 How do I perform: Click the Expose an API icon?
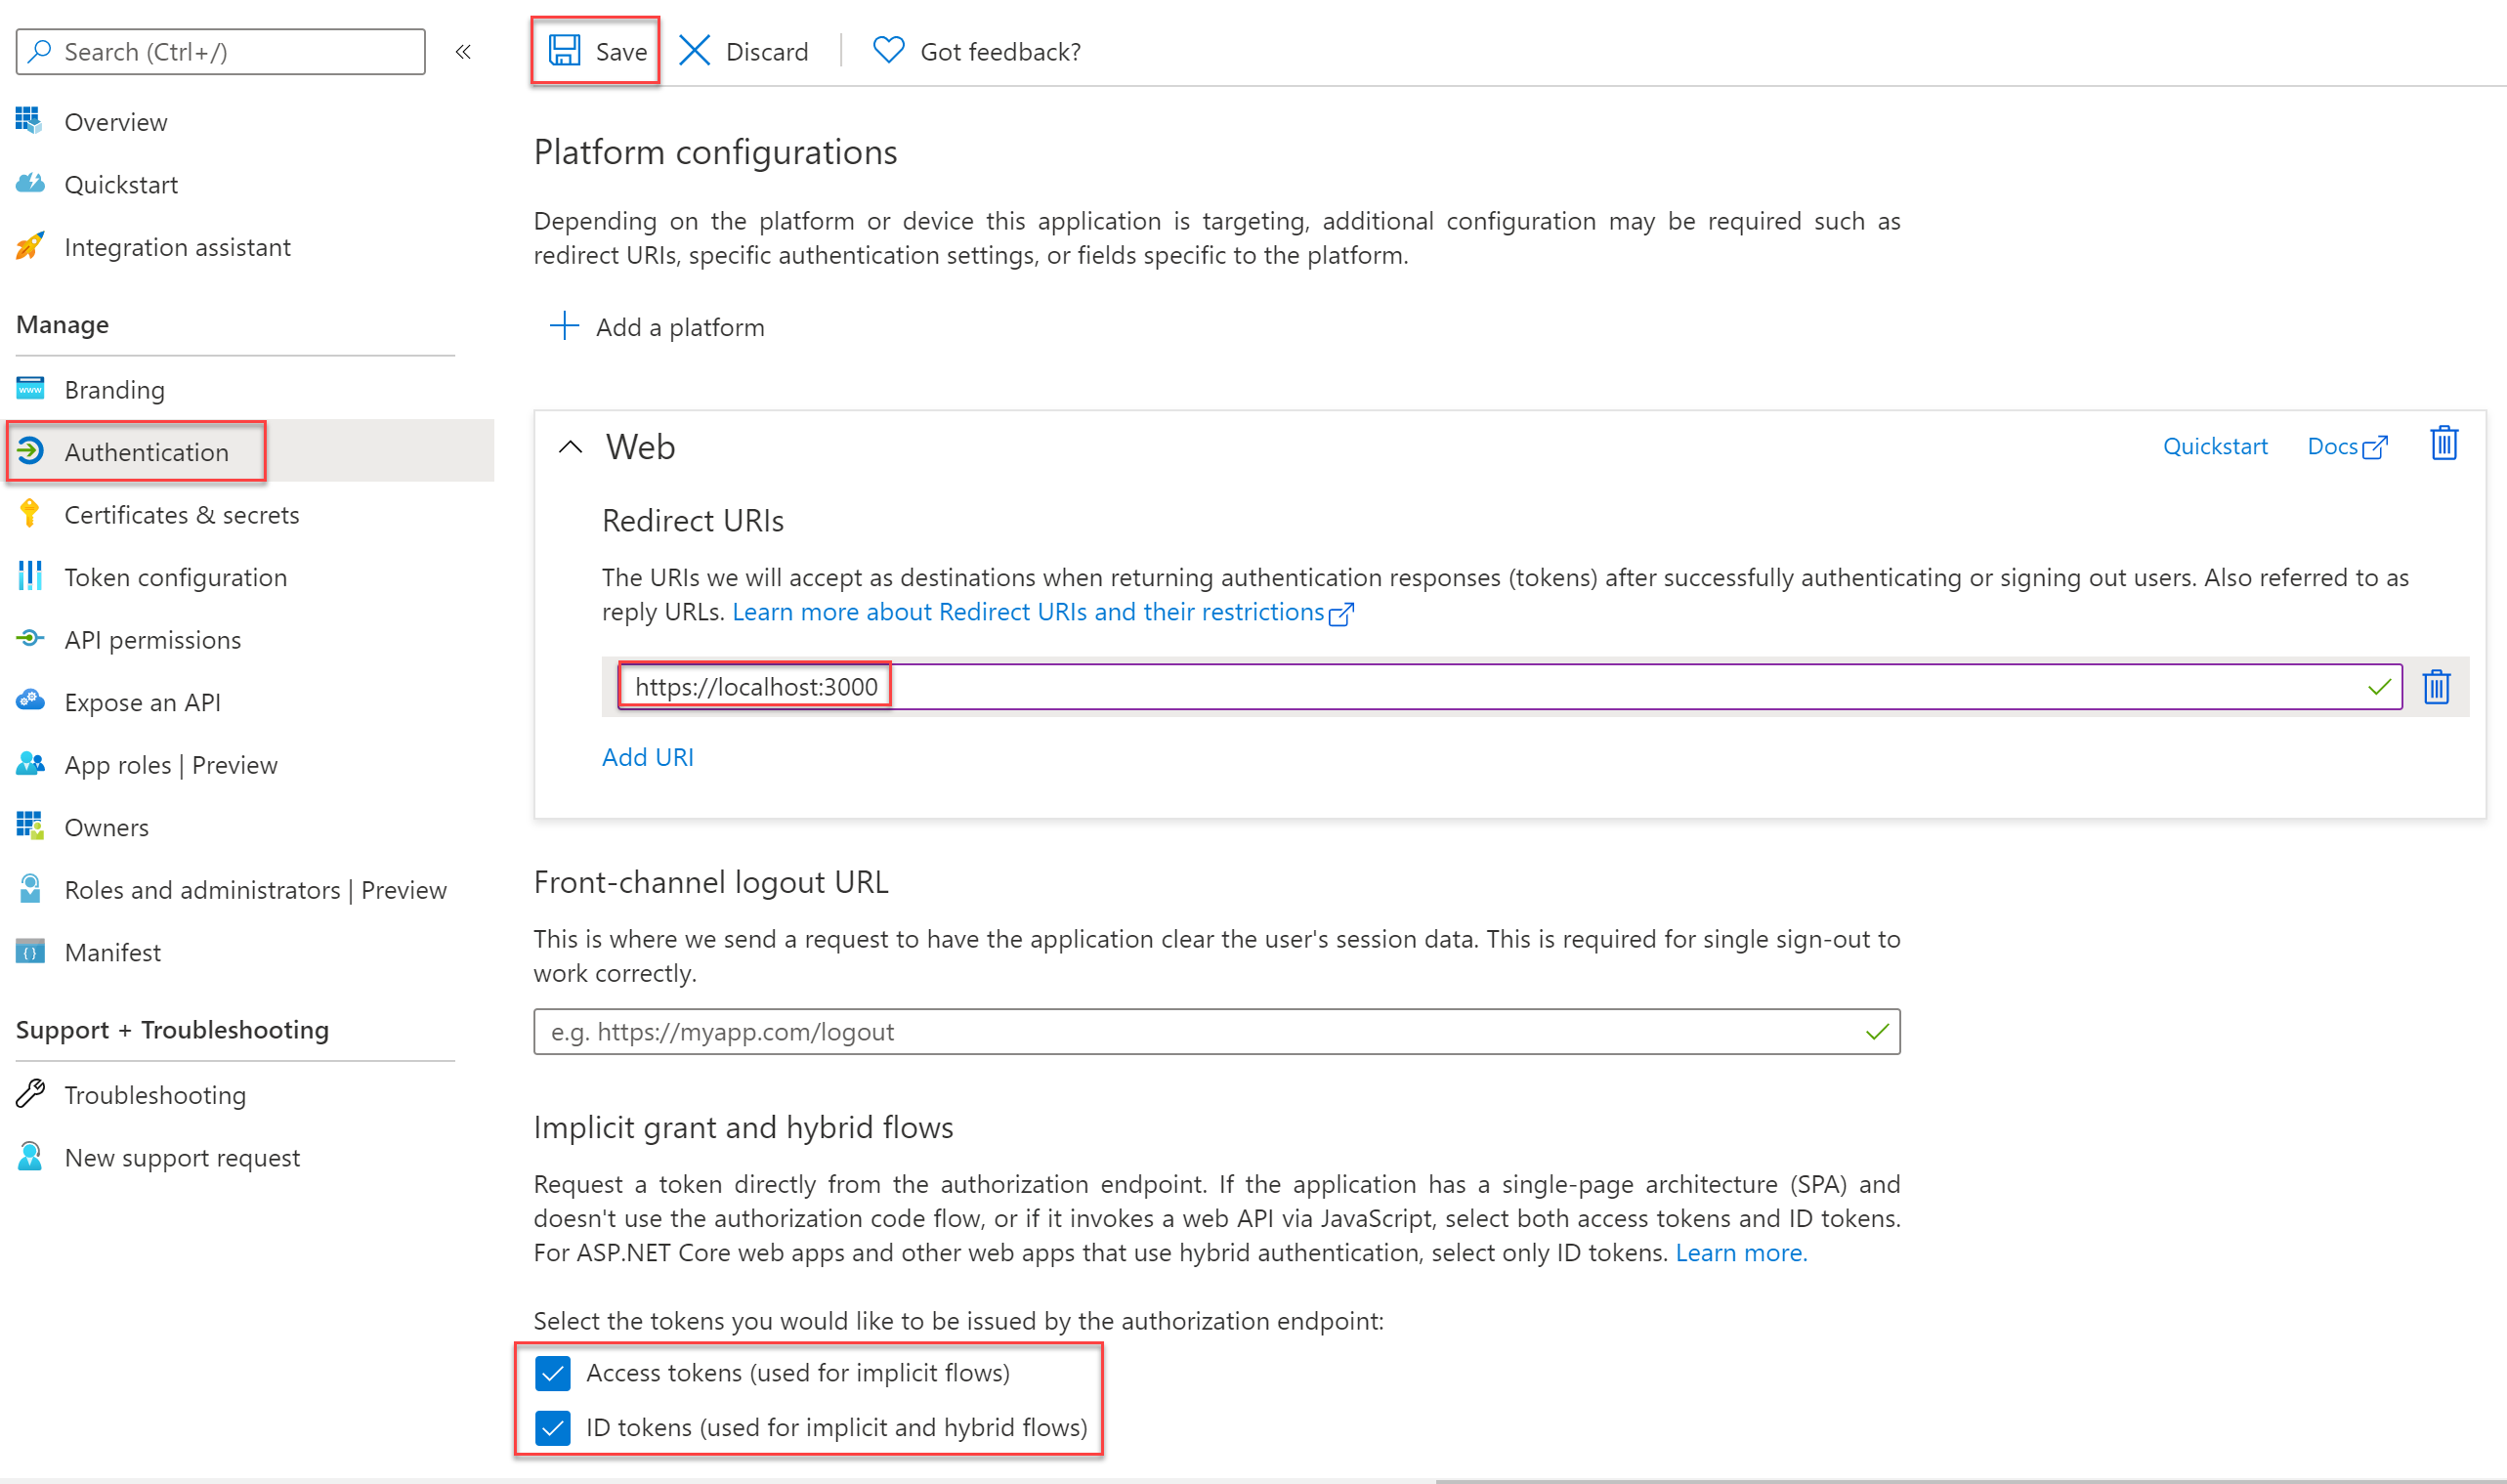[x=30, y=701]
